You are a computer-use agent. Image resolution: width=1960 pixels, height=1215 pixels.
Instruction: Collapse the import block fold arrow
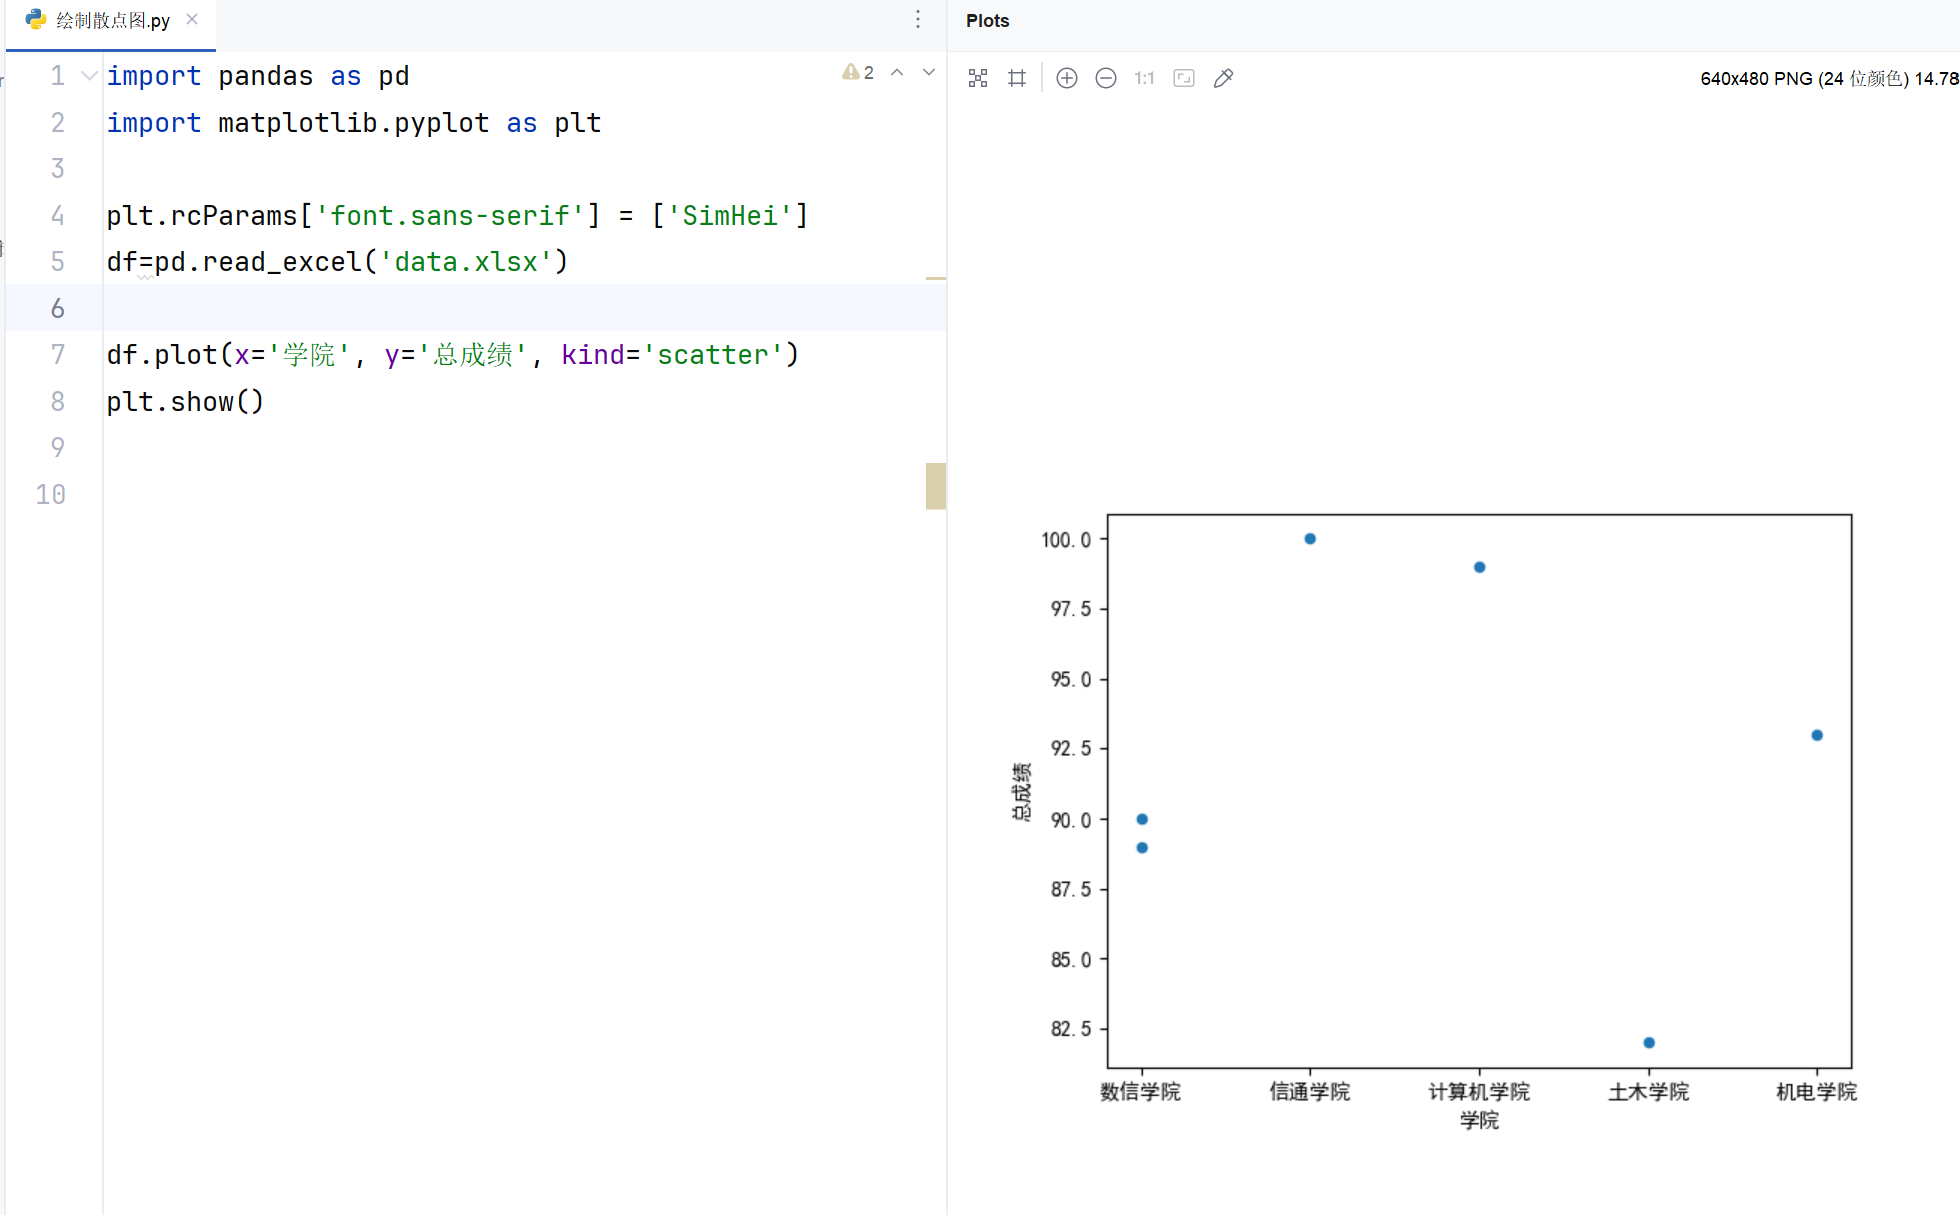pos(89,76)
